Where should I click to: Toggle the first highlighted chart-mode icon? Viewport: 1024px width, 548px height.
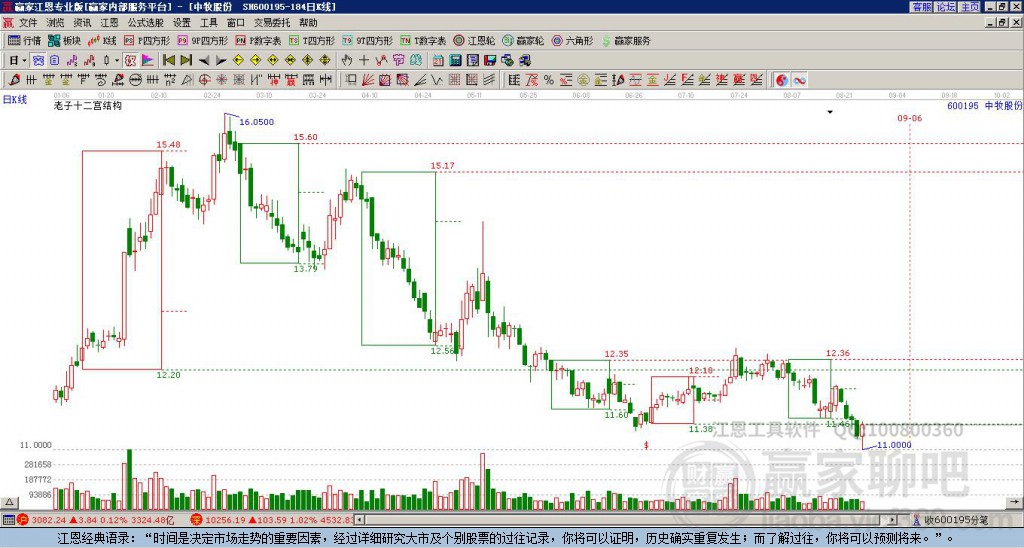(38, 61)
